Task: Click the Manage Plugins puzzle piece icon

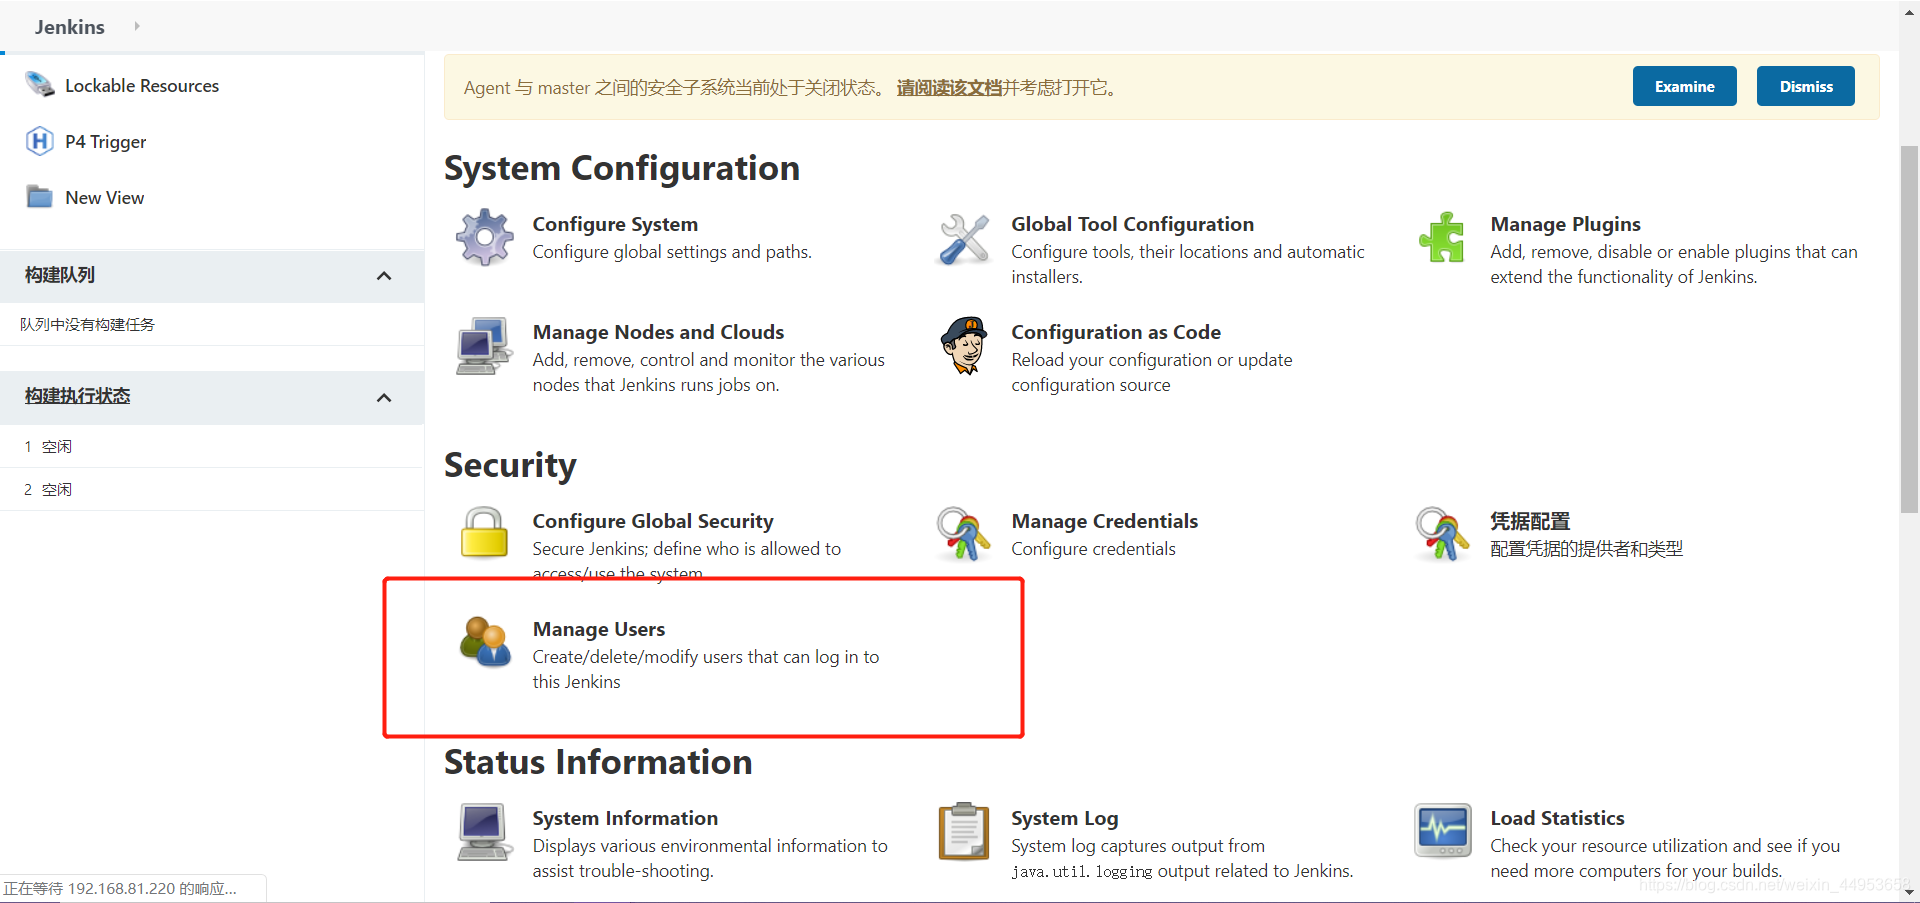Action: pos(1442,237)
